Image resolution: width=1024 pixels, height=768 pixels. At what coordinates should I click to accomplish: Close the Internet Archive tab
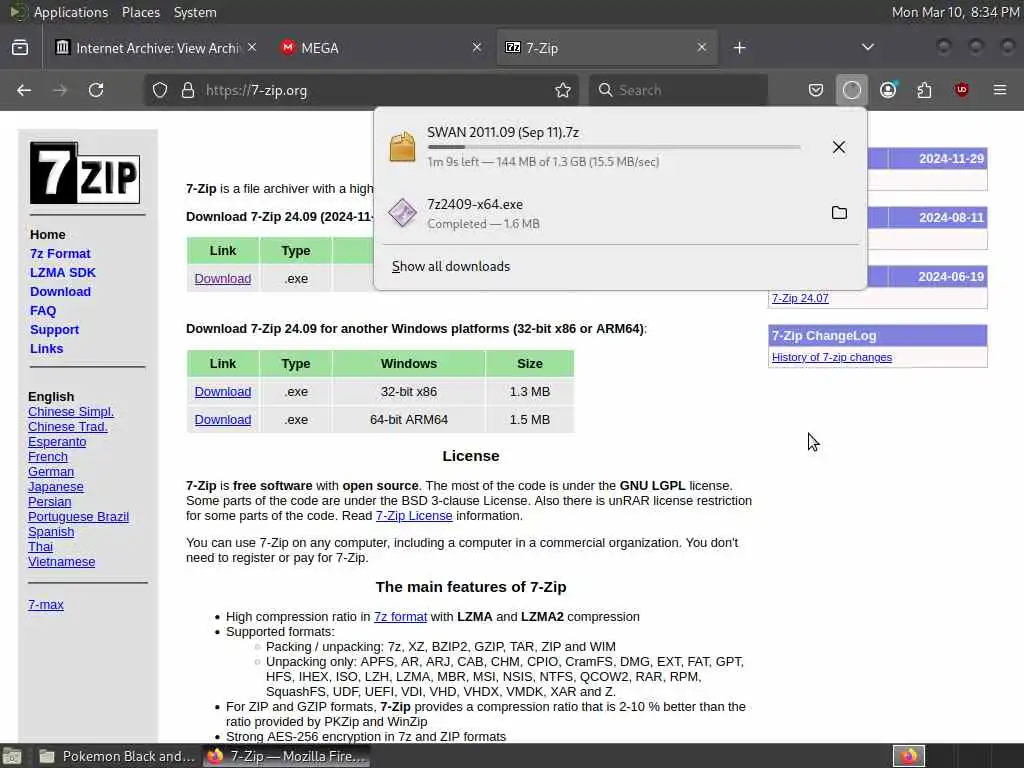(x=252, y=48)
